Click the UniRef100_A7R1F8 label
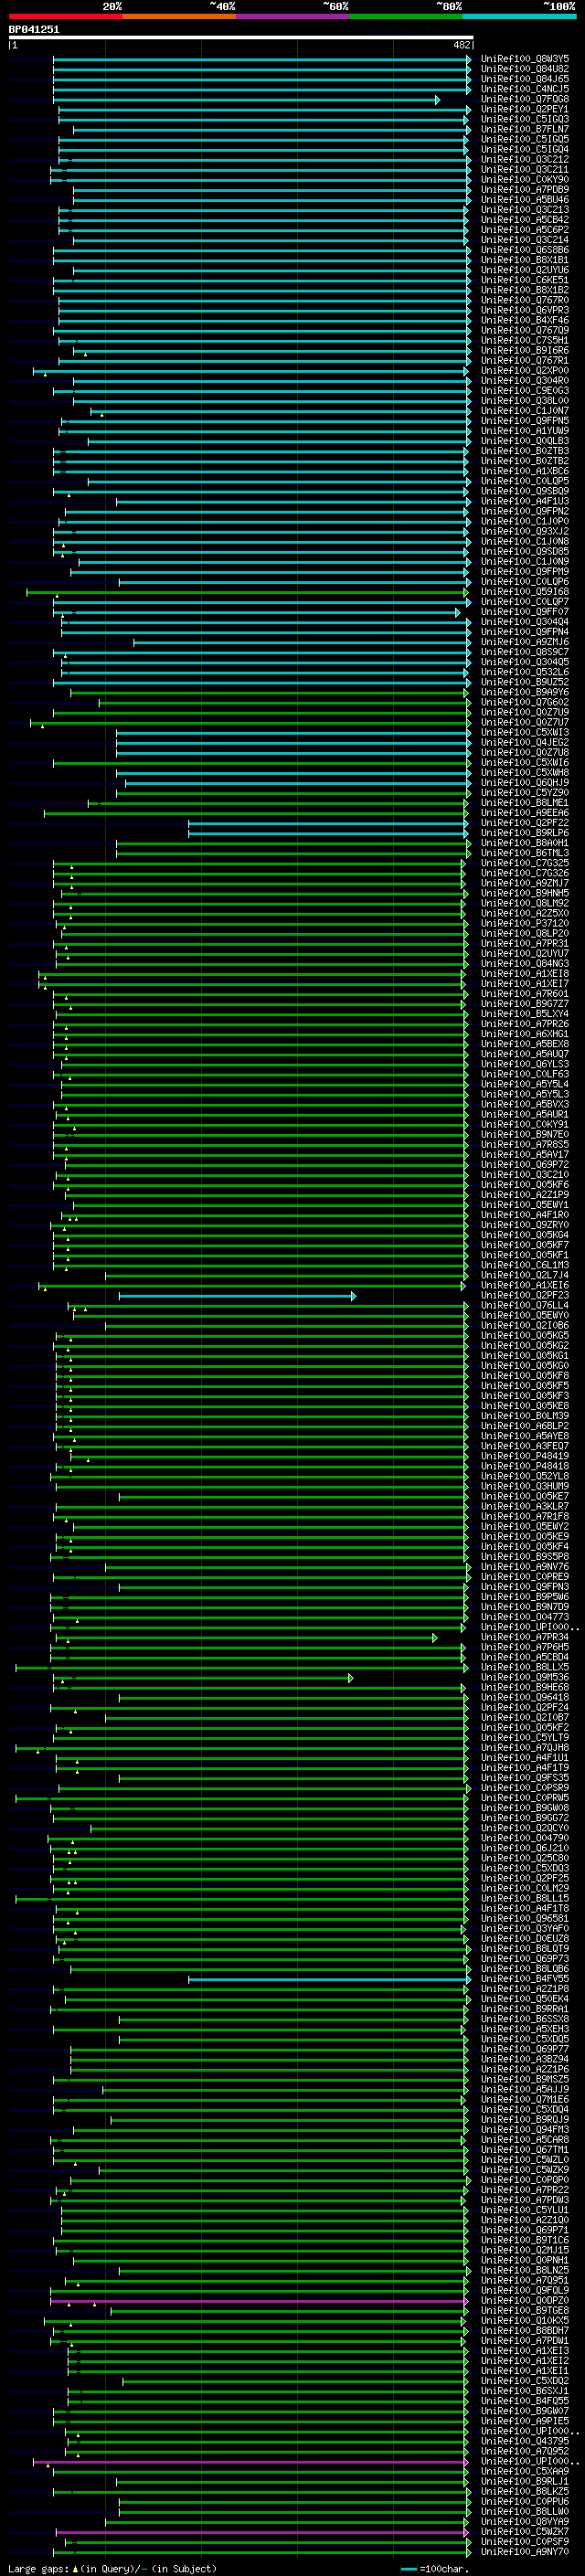Image resolution: width=585 pixels, height=2576 pixels. [525, 1516]
